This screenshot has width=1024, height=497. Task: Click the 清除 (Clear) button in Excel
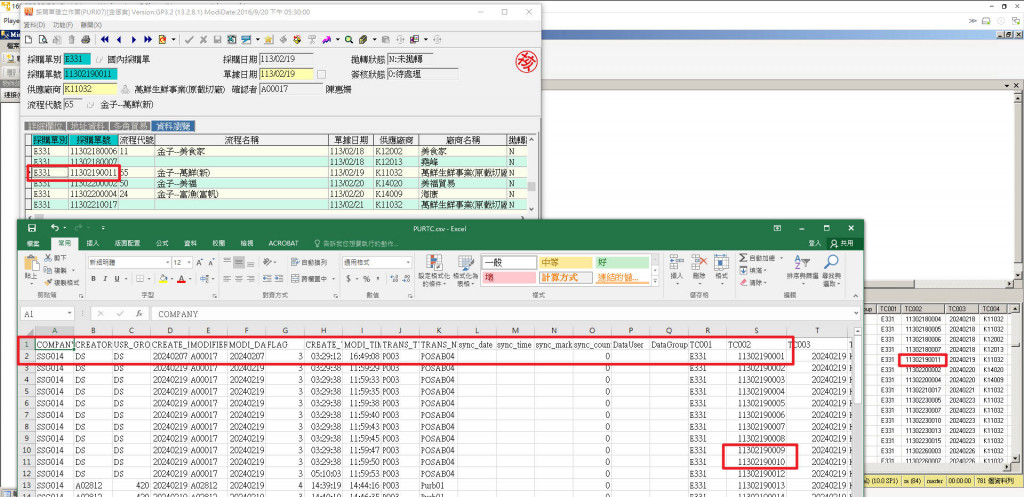click(752, 283)
